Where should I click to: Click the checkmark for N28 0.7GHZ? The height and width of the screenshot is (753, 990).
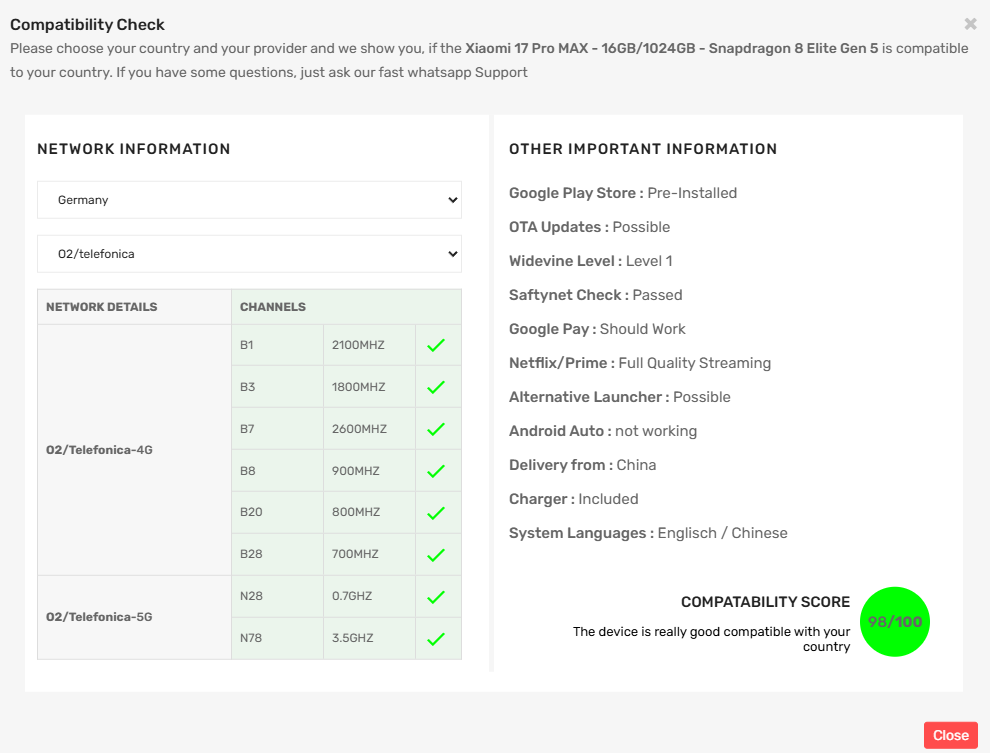coord(436,597)
